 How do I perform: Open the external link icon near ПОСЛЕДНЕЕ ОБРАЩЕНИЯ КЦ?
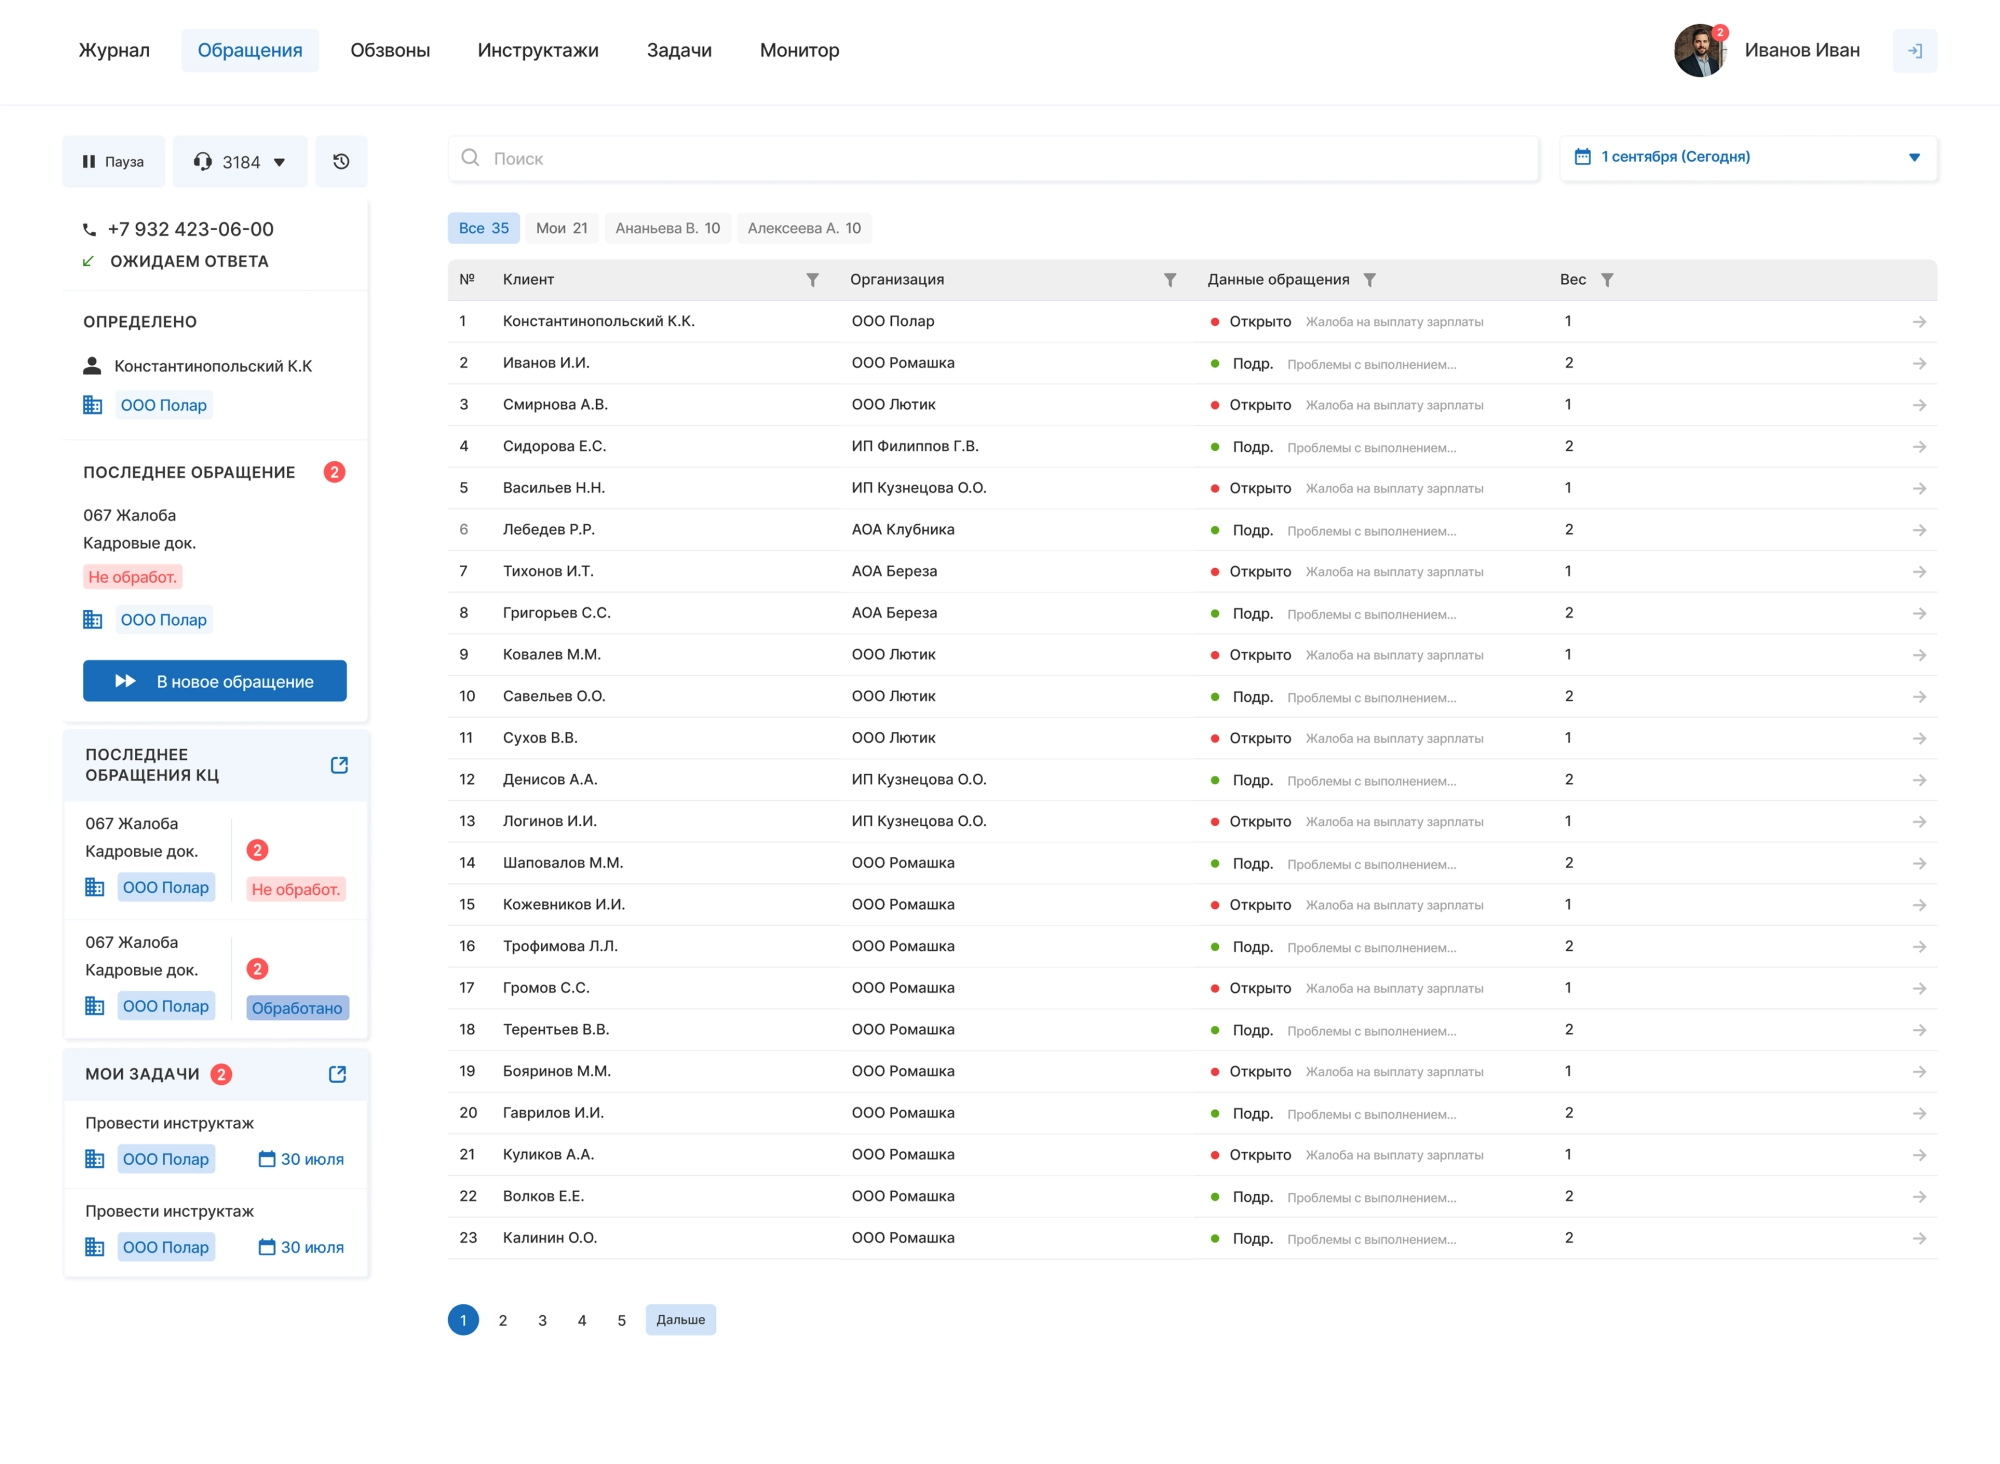[339, 764]
